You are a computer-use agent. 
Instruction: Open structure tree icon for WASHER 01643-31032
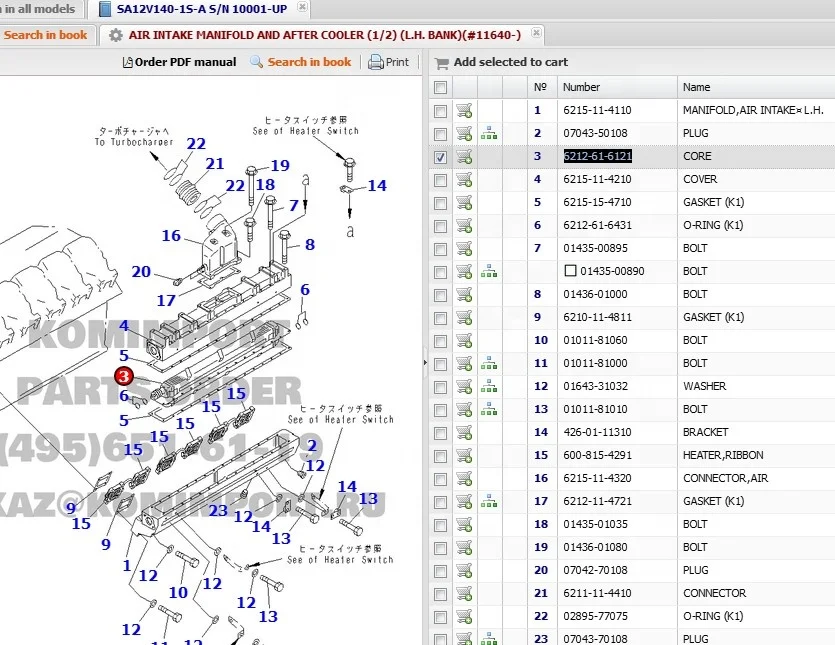point(489,386)
